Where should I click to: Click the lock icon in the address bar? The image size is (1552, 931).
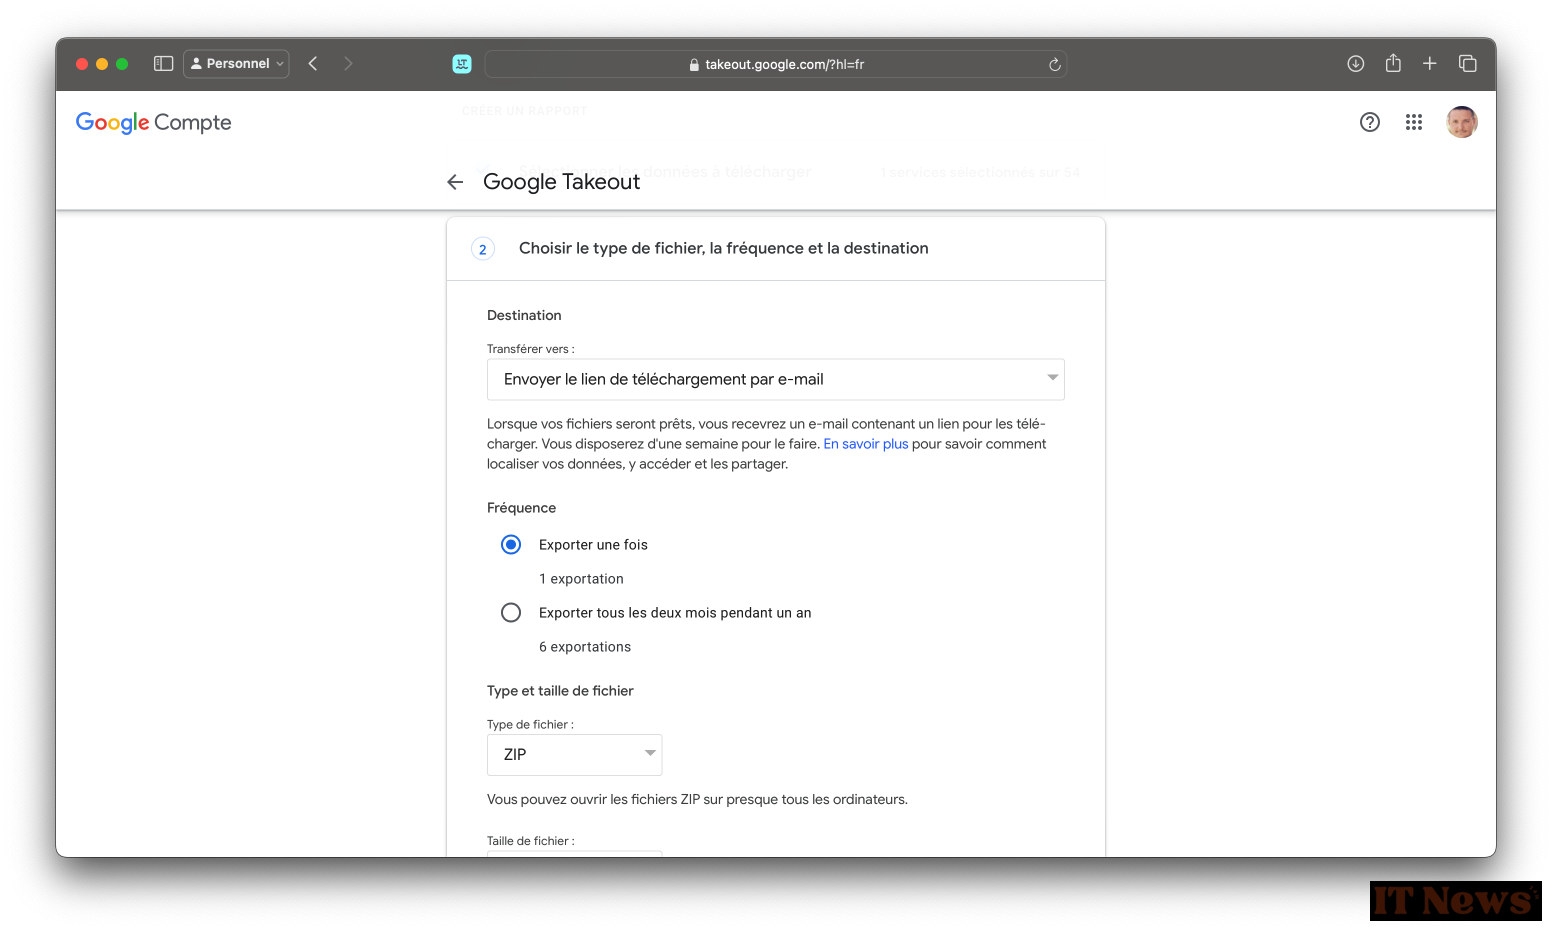(x=694, y=65)
